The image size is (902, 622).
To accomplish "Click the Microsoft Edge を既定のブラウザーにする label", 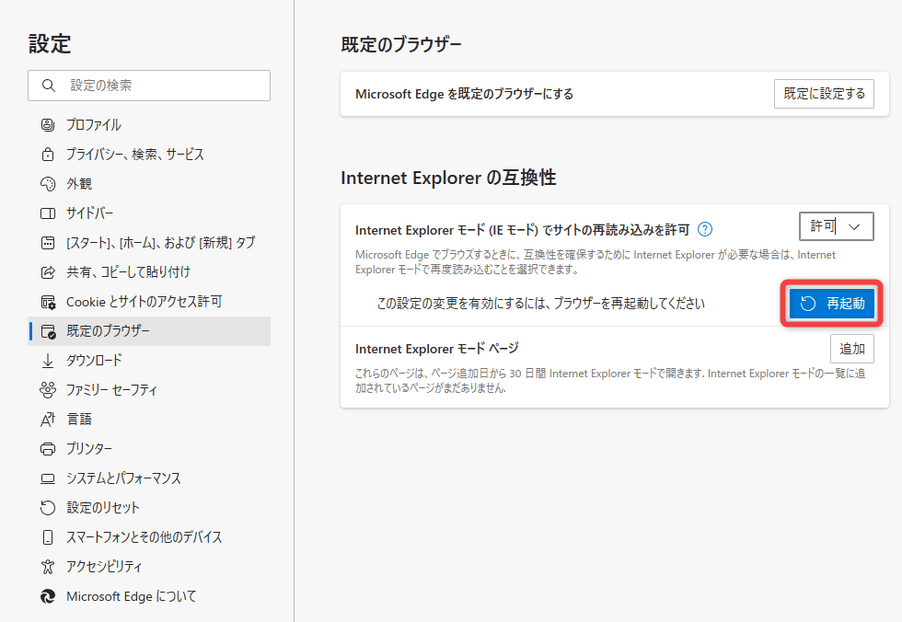I will coord(464,94).
